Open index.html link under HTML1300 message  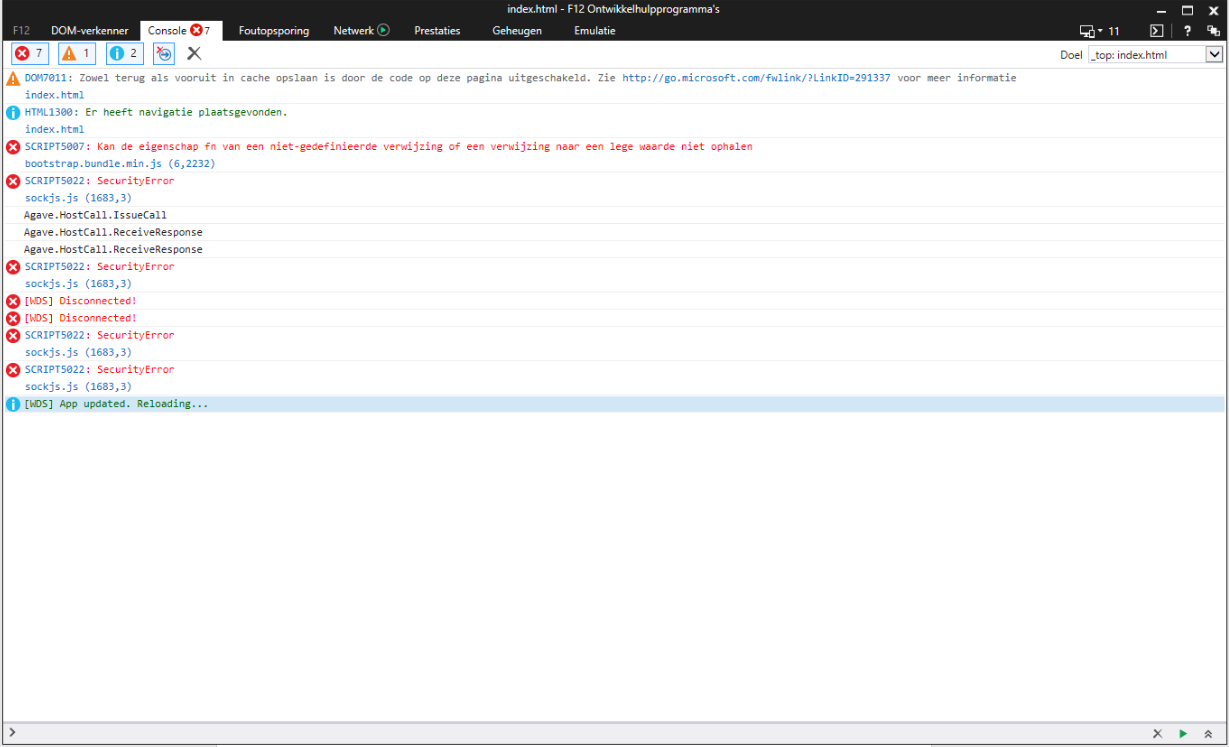[x=54, y=129]
